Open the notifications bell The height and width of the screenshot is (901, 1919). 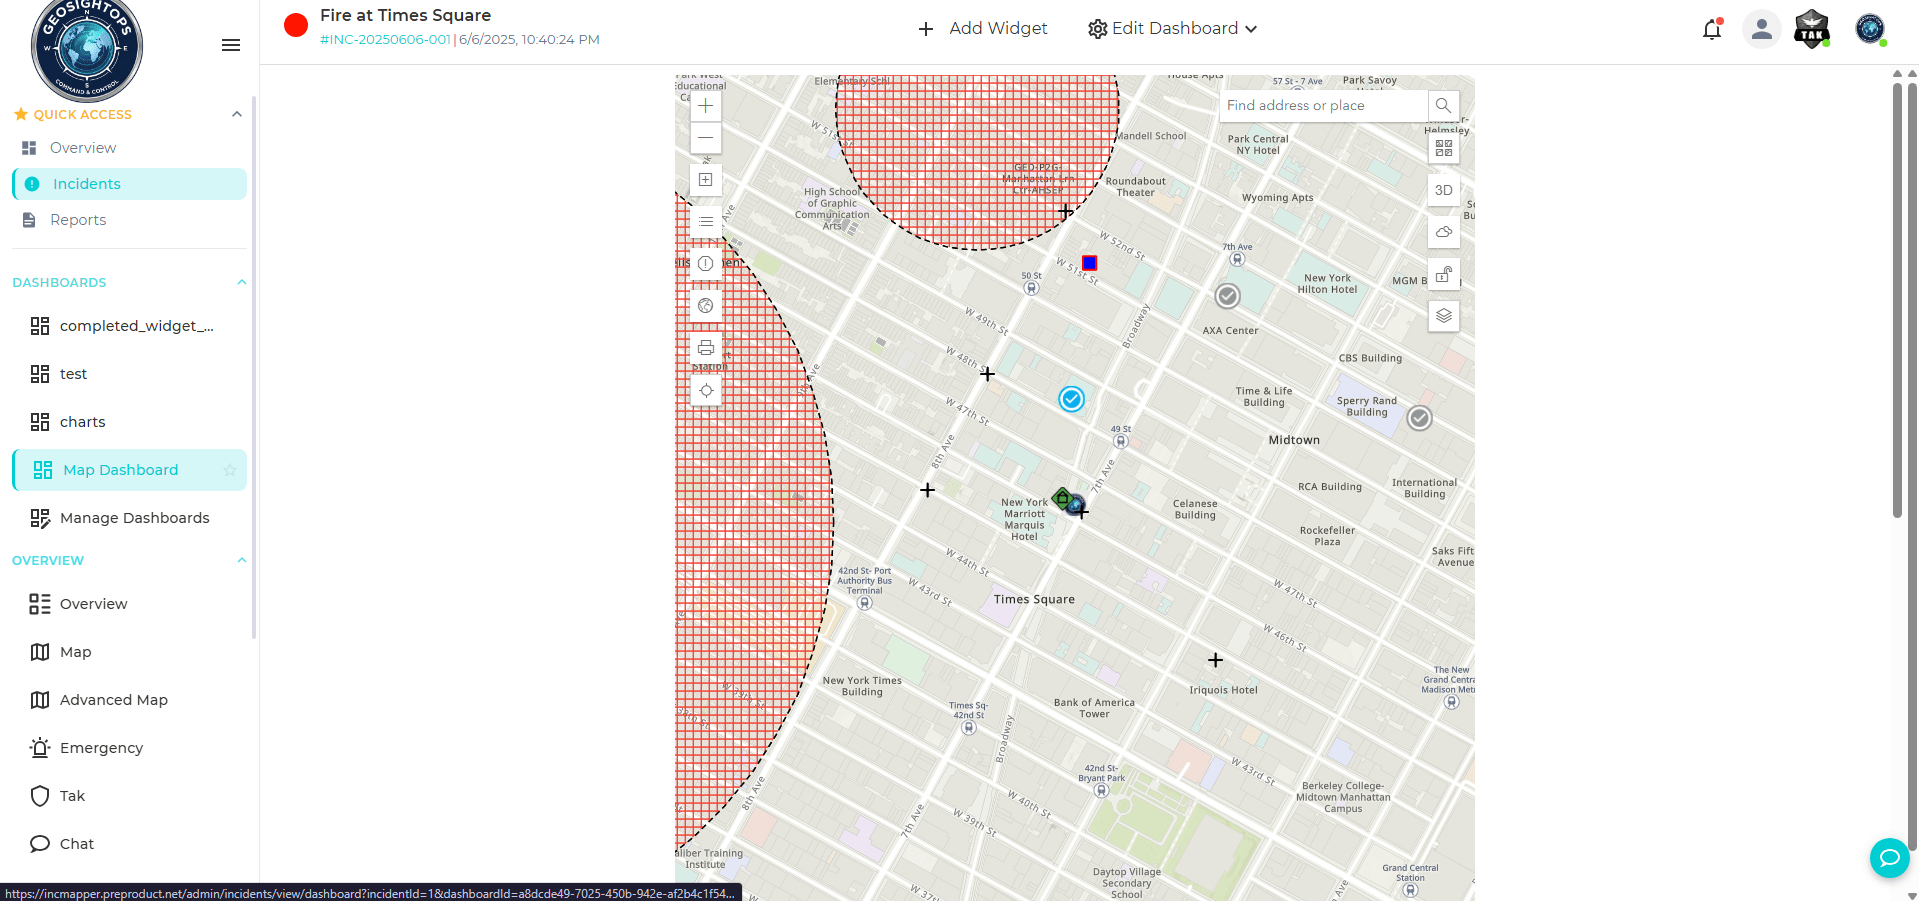point(1711,29)
